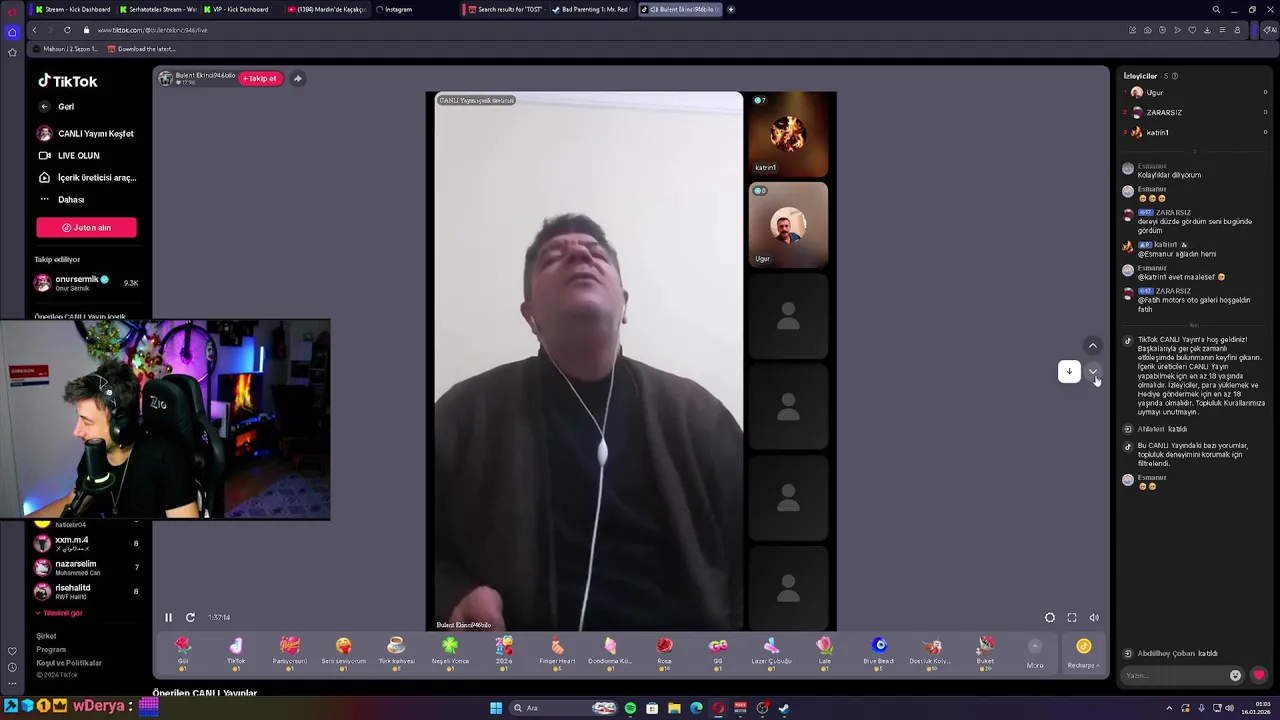Open Program footer link

pos(51,650)
